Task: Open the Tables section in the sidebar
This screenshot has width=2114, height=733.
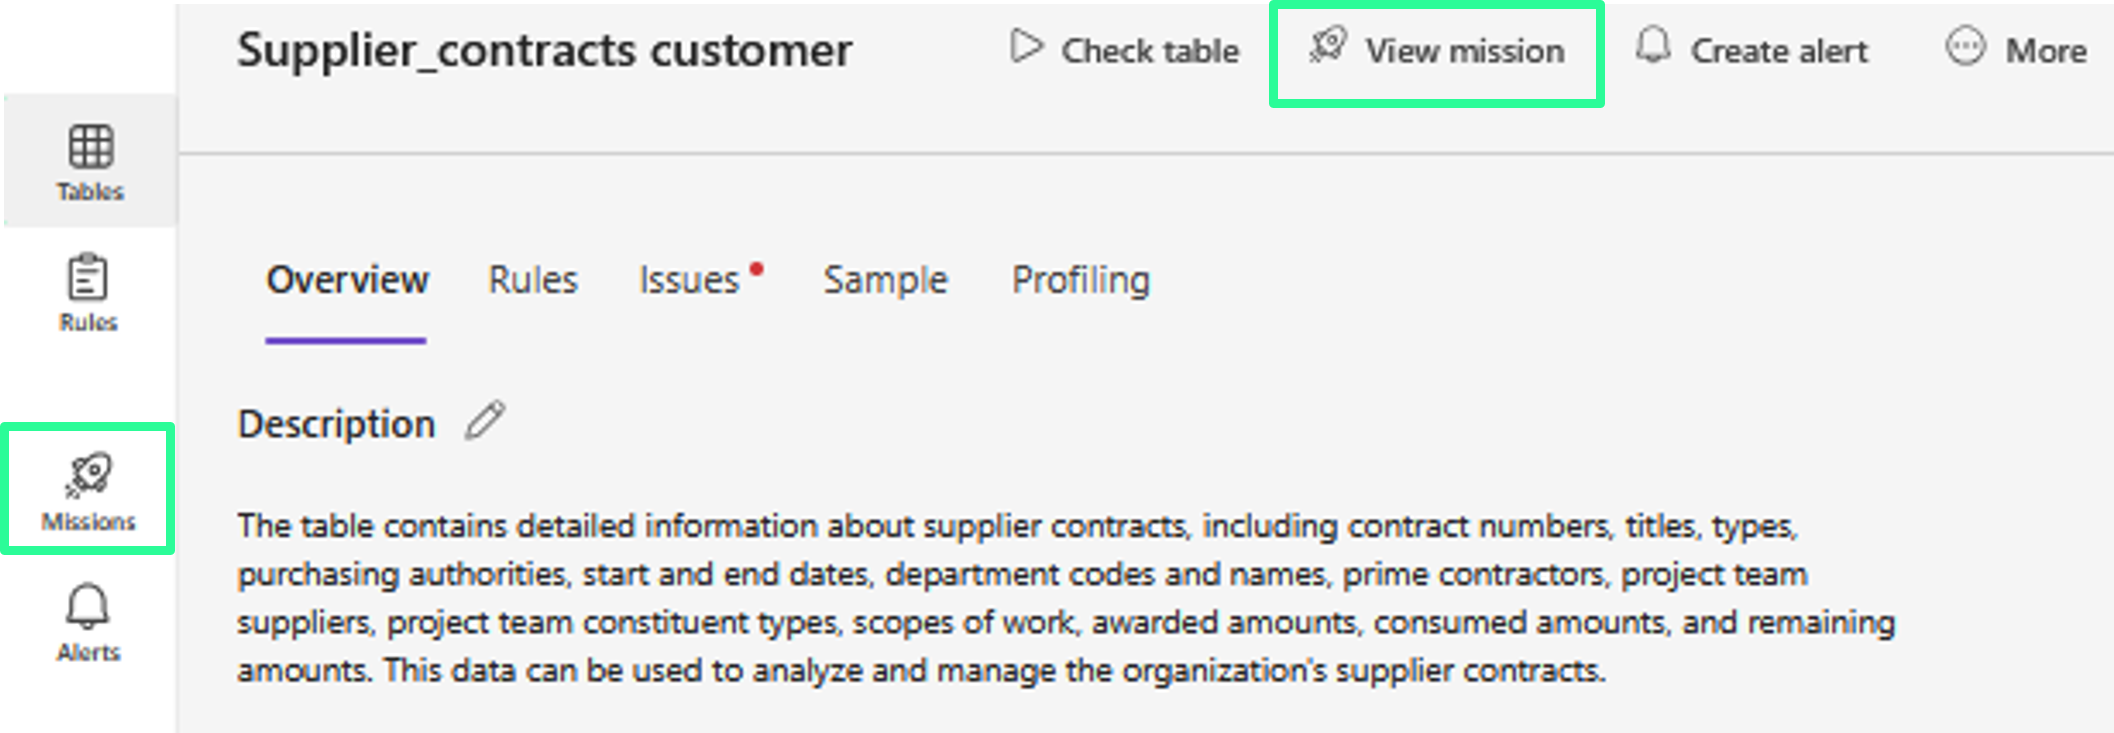Action: [x=90, y=162]
